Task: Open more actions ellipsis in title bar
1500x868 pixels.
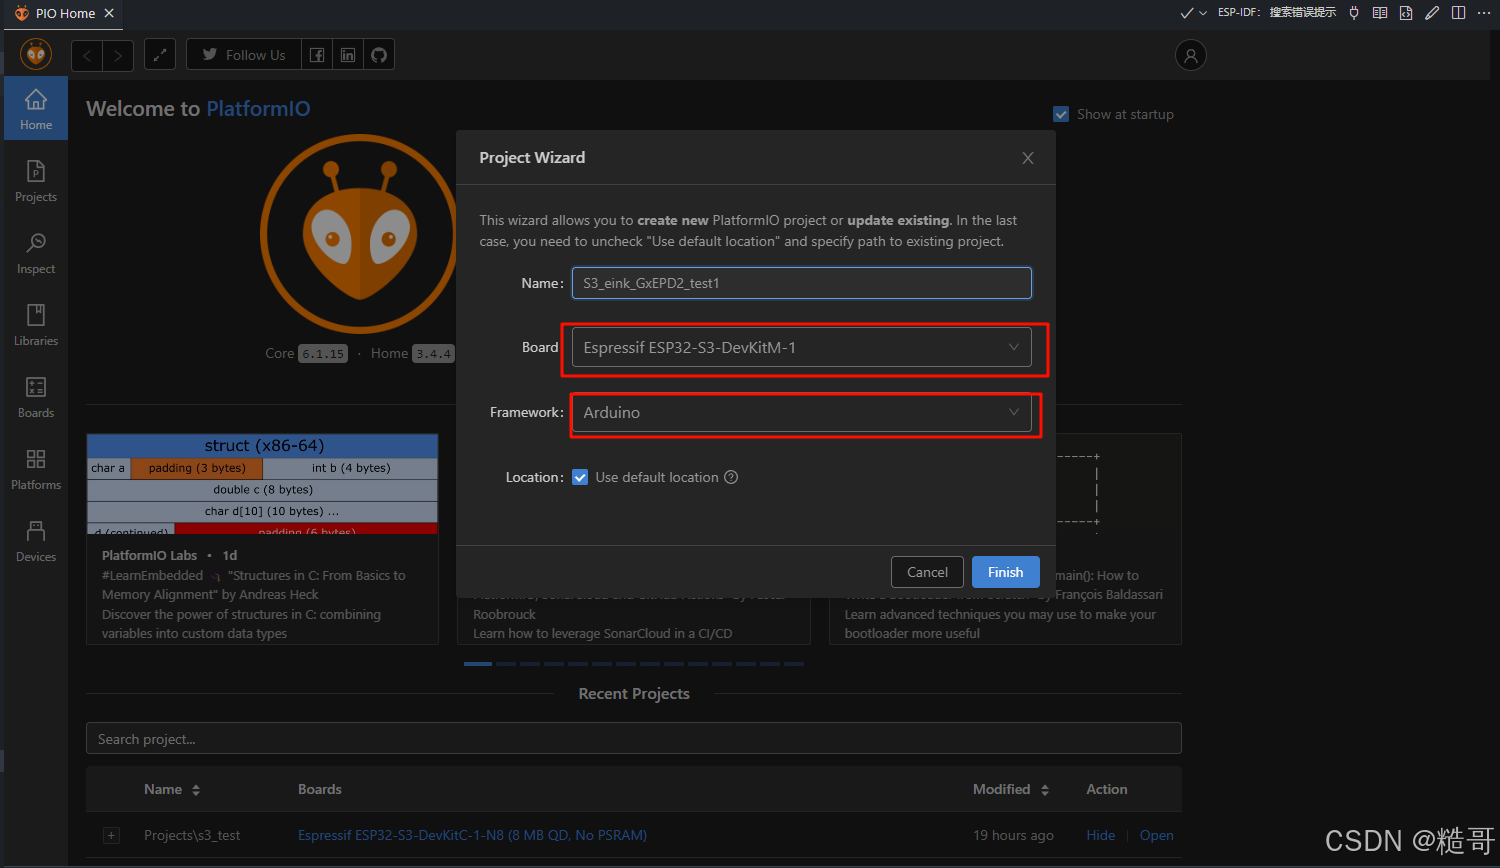Action: pyautogui.click(x=1484, y=13)
